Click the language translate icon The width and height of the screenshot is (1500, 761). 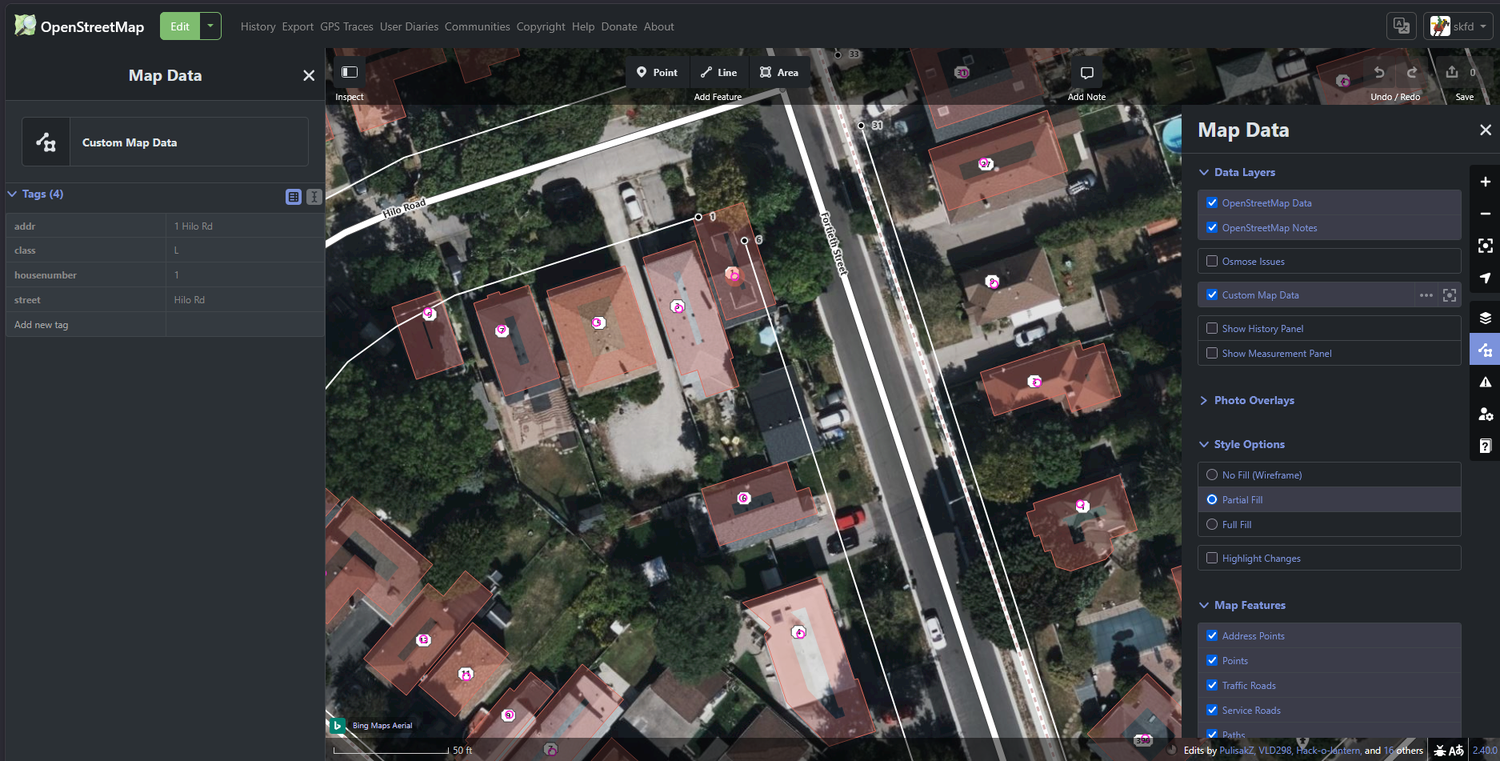pos(1401,27)
